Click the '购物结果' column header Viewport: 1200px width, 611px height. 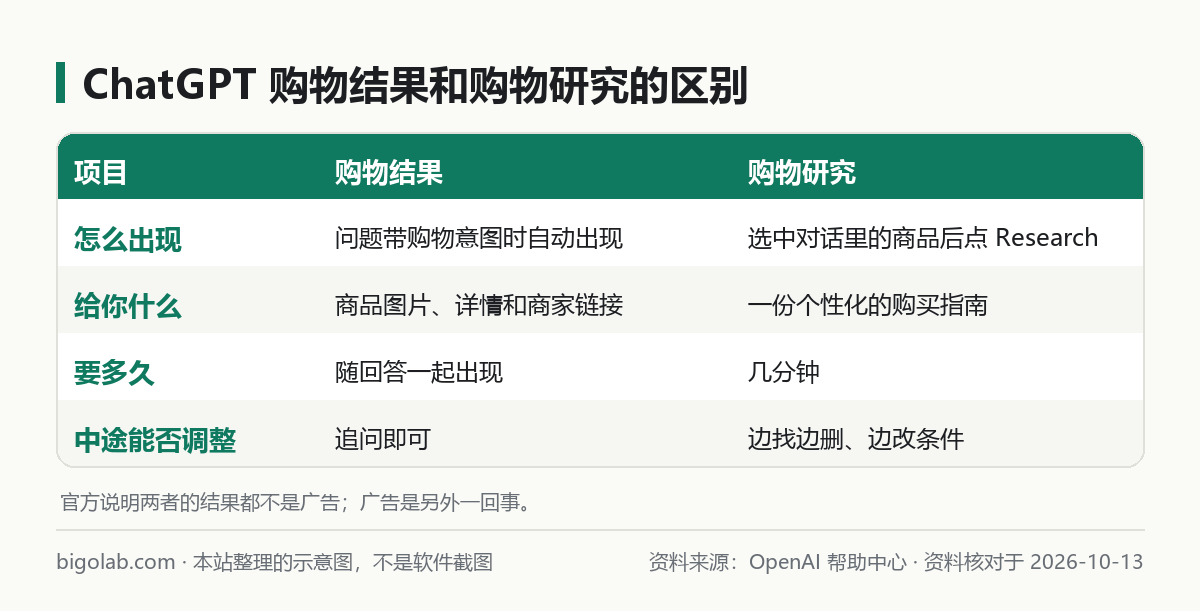389,172
